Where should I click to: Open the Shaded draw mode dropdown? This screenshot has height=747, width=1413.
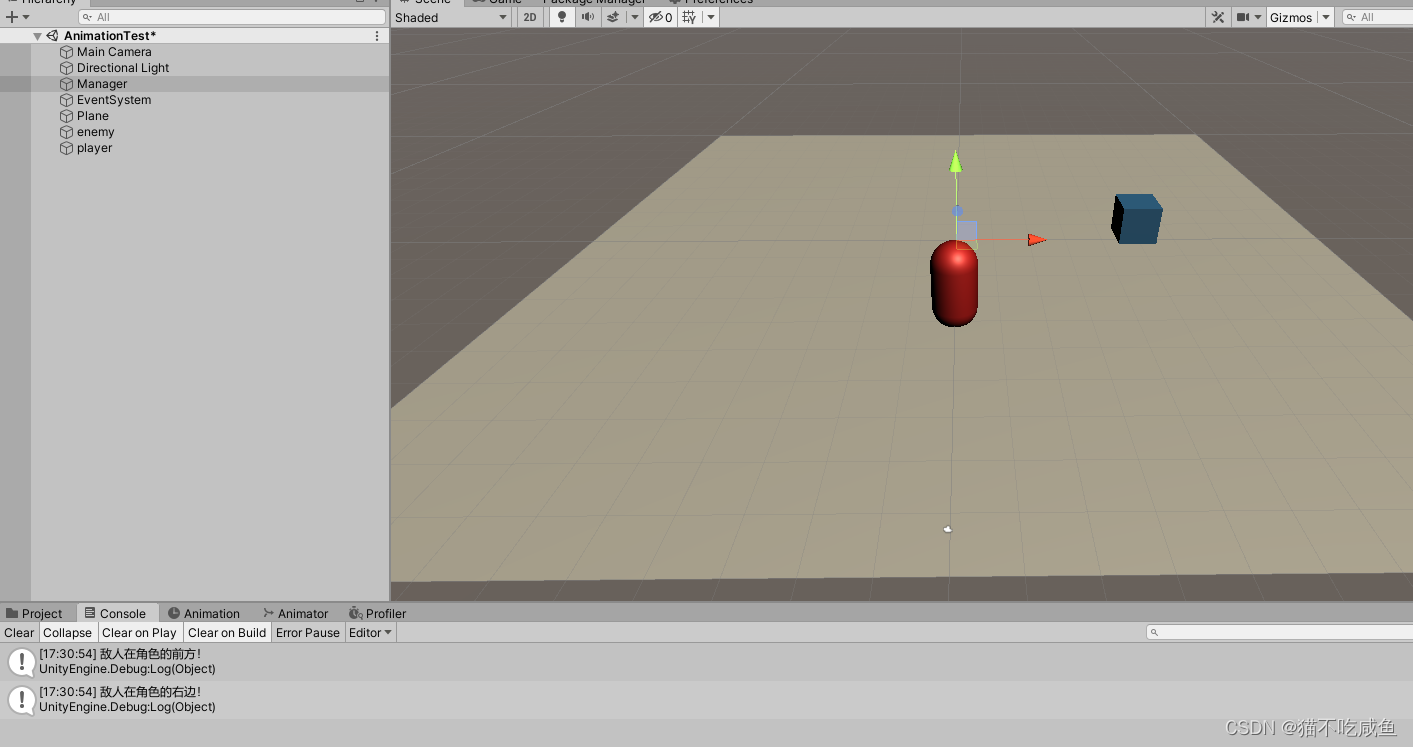pyautogui.click(x=451, y=17)
